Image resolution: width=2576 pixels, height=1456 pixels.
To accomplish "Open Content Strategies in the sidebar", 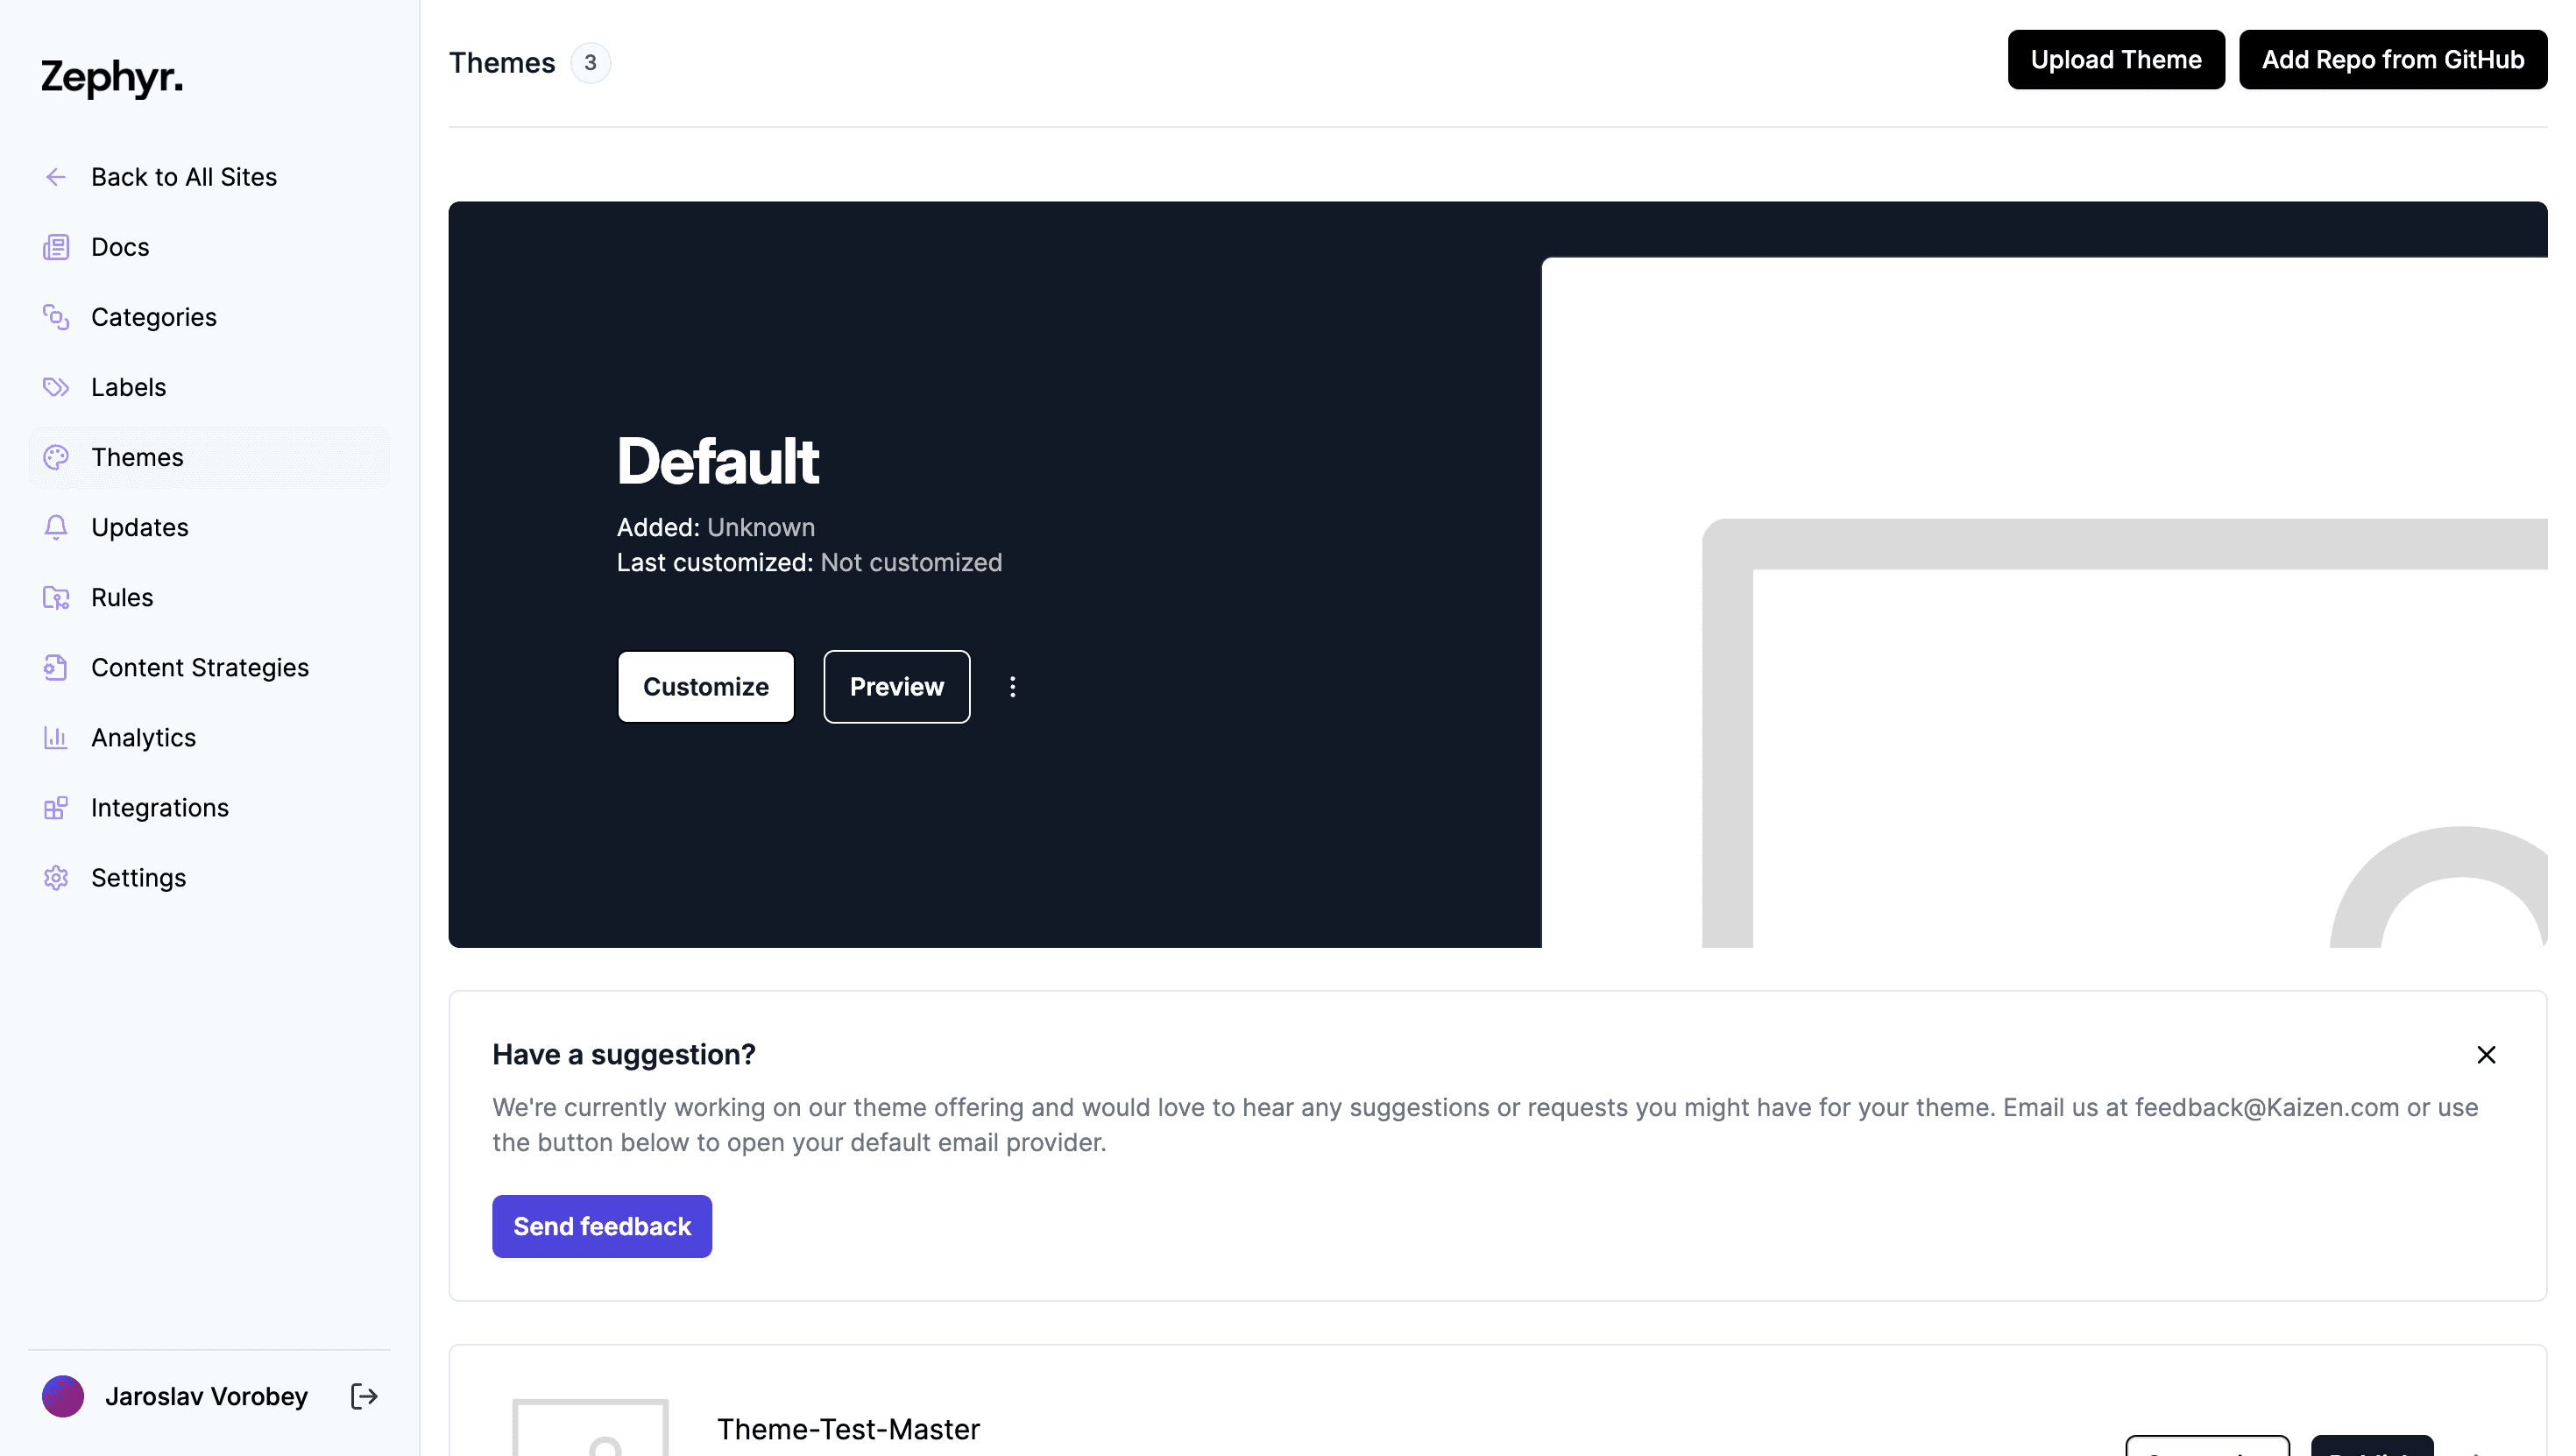I will pos(199,667).
